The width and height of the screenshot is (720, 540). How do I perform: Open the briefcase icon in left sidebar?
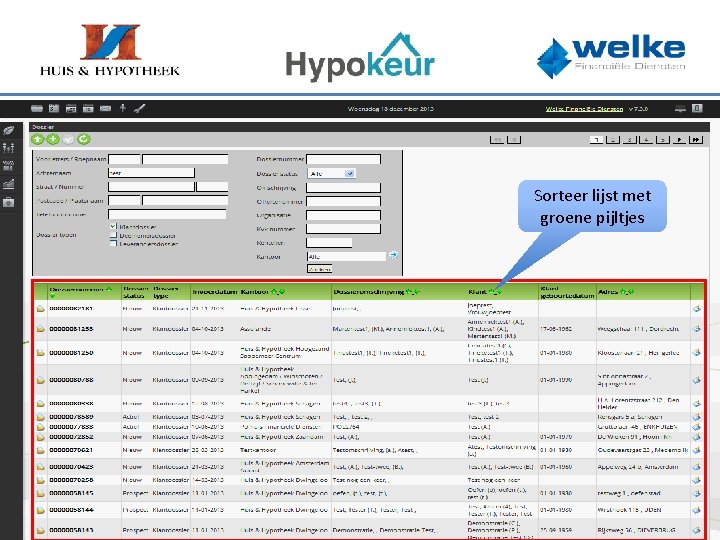pyautogui.click(x=9, y=202)
